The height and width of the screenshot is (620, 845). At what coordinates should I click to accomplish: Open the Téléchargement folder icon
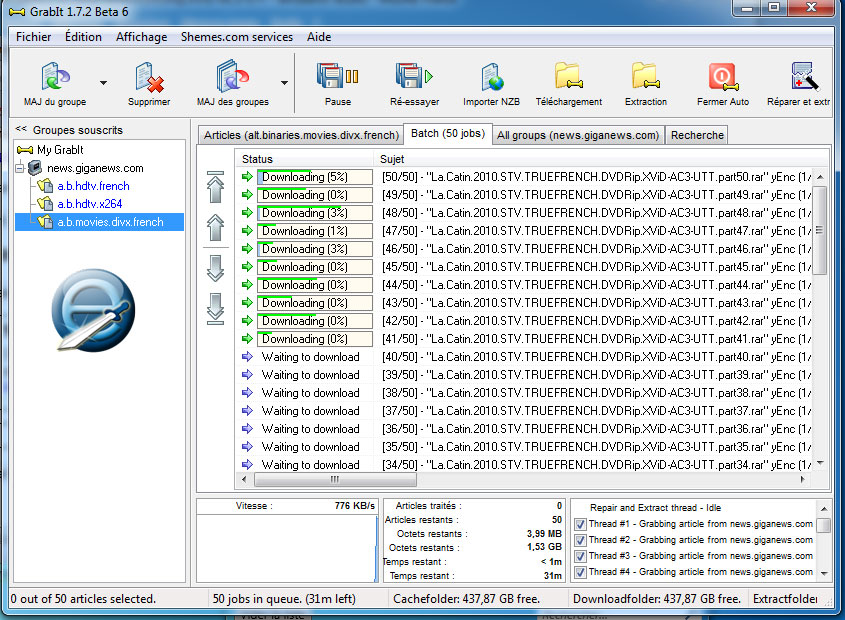point(569,75)
